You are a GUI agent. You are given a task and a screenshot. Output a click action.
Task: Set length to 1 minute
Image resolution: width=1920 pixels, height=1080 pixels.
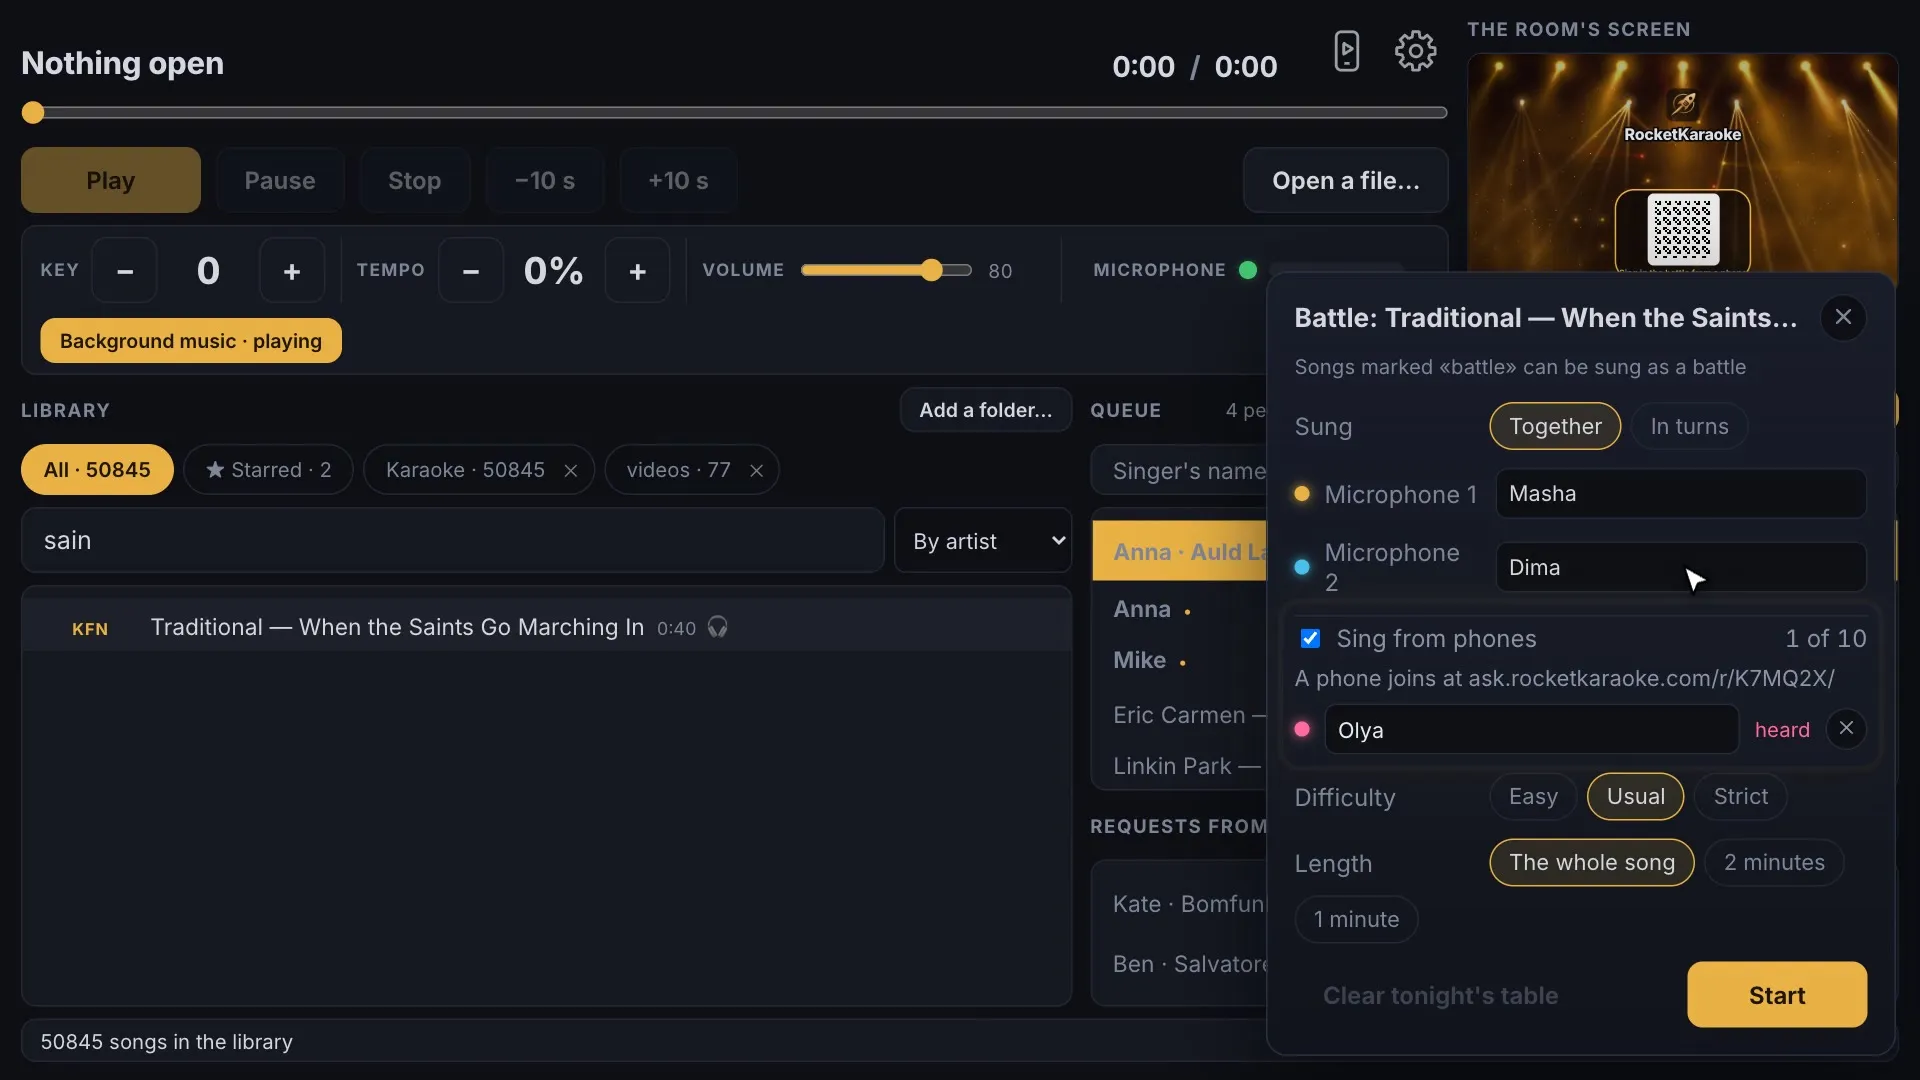point(1356,920)
